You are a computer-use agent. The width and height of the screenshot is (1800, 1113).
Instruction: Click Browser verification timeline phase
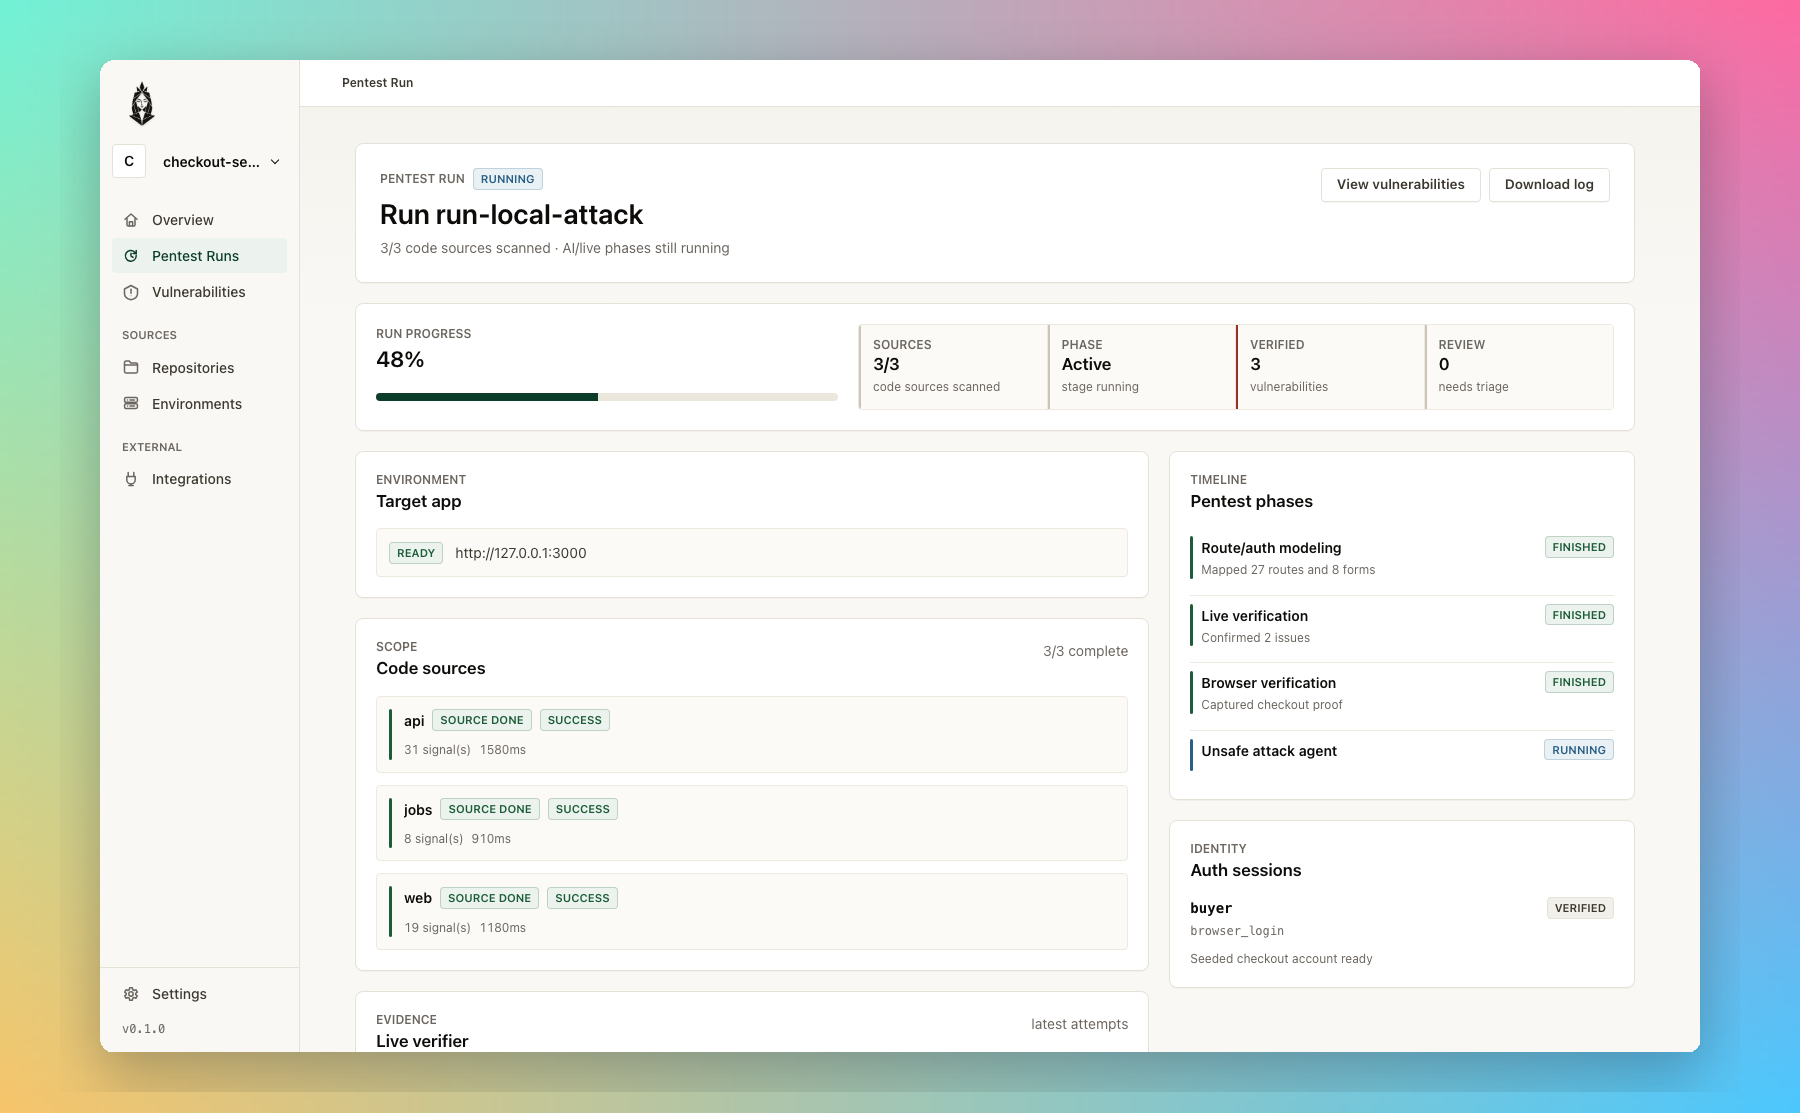pos(1402,693)
